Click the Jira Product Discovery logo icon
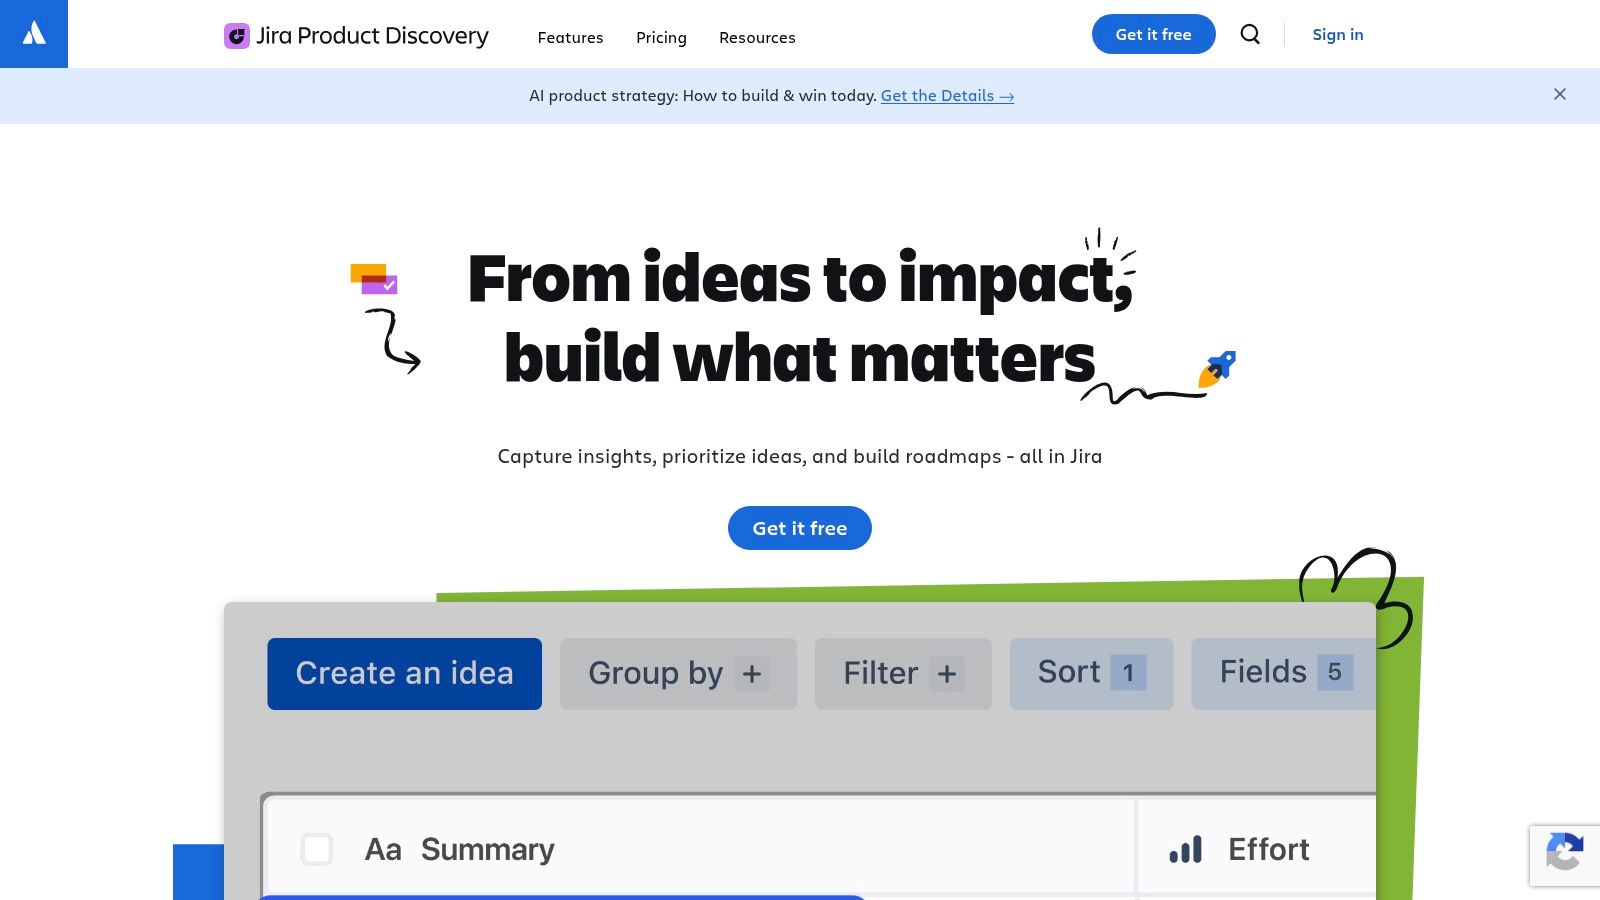 (237, 36)
